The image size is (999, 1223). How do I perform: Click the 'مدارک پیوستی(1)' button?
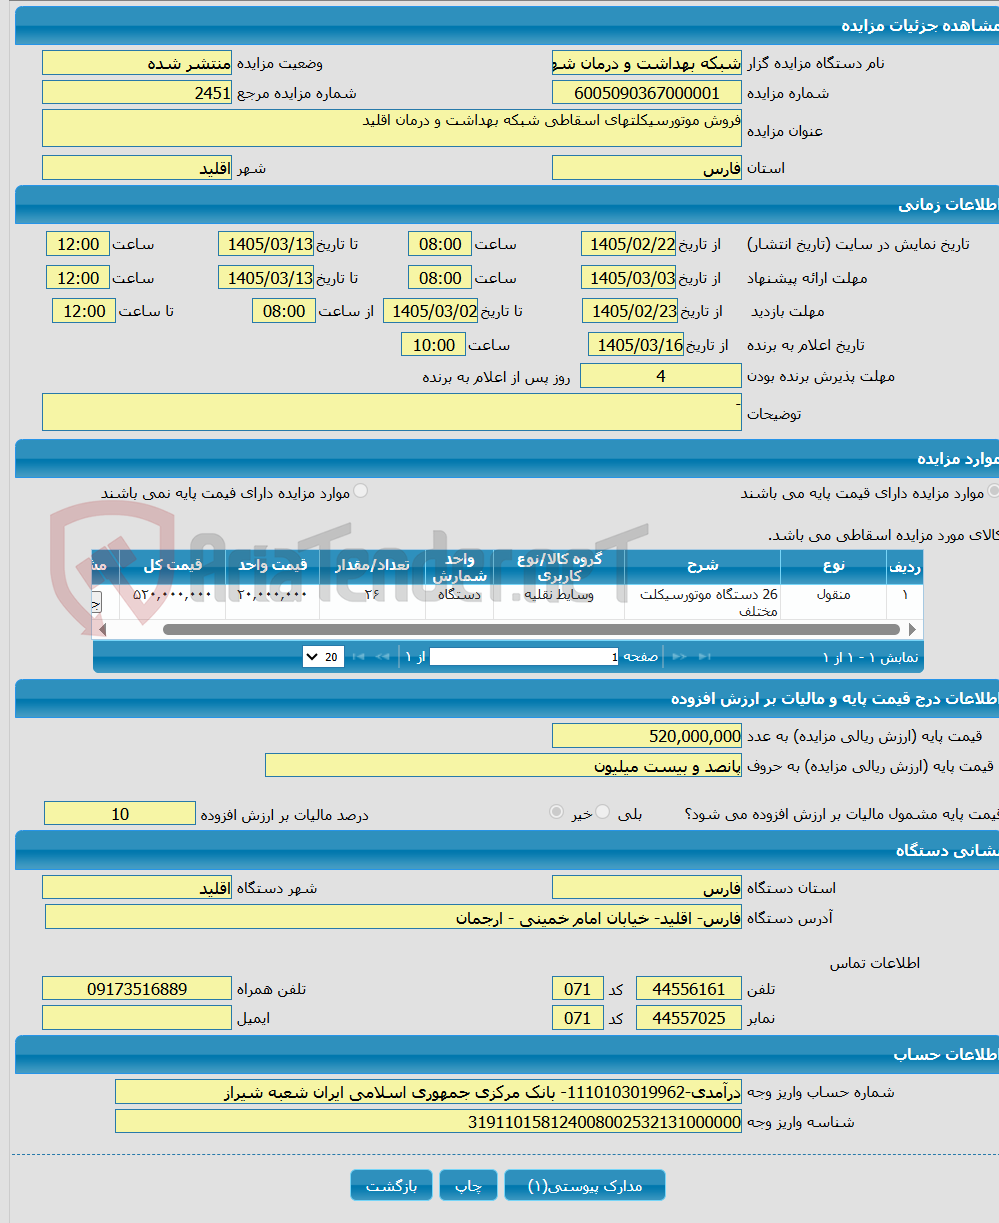point(585,1186)
